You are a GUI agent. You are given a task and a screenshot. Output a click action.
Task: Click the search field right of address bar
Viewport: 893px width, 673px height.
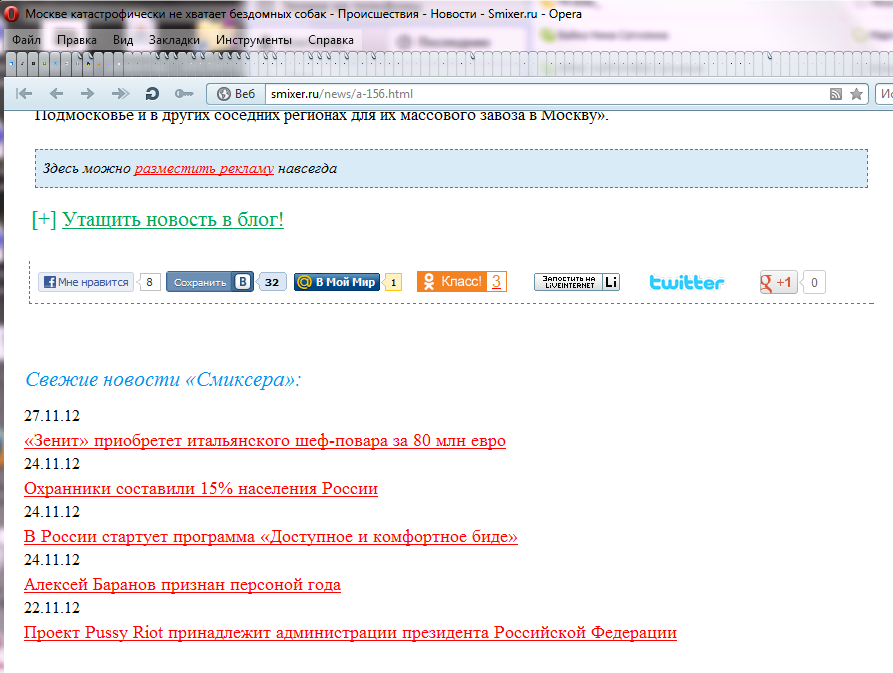click(884, 94)
